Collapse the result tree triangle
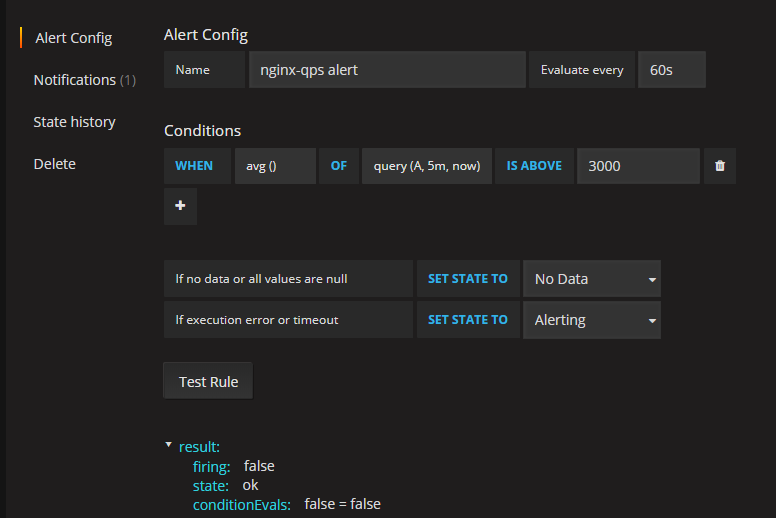This screenshot has width=776, height=518. click(168, 445)
